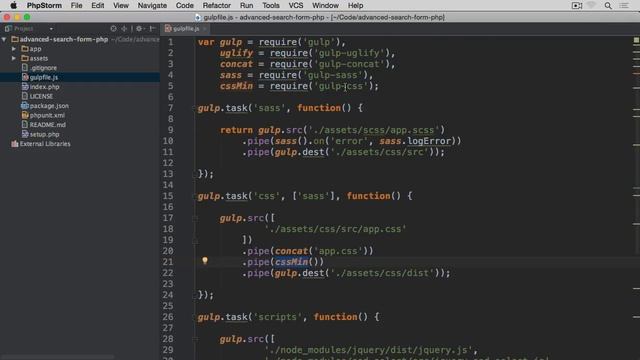Click the fold end marker at line 24
This screenshot has width=640, height=360.
194,295
